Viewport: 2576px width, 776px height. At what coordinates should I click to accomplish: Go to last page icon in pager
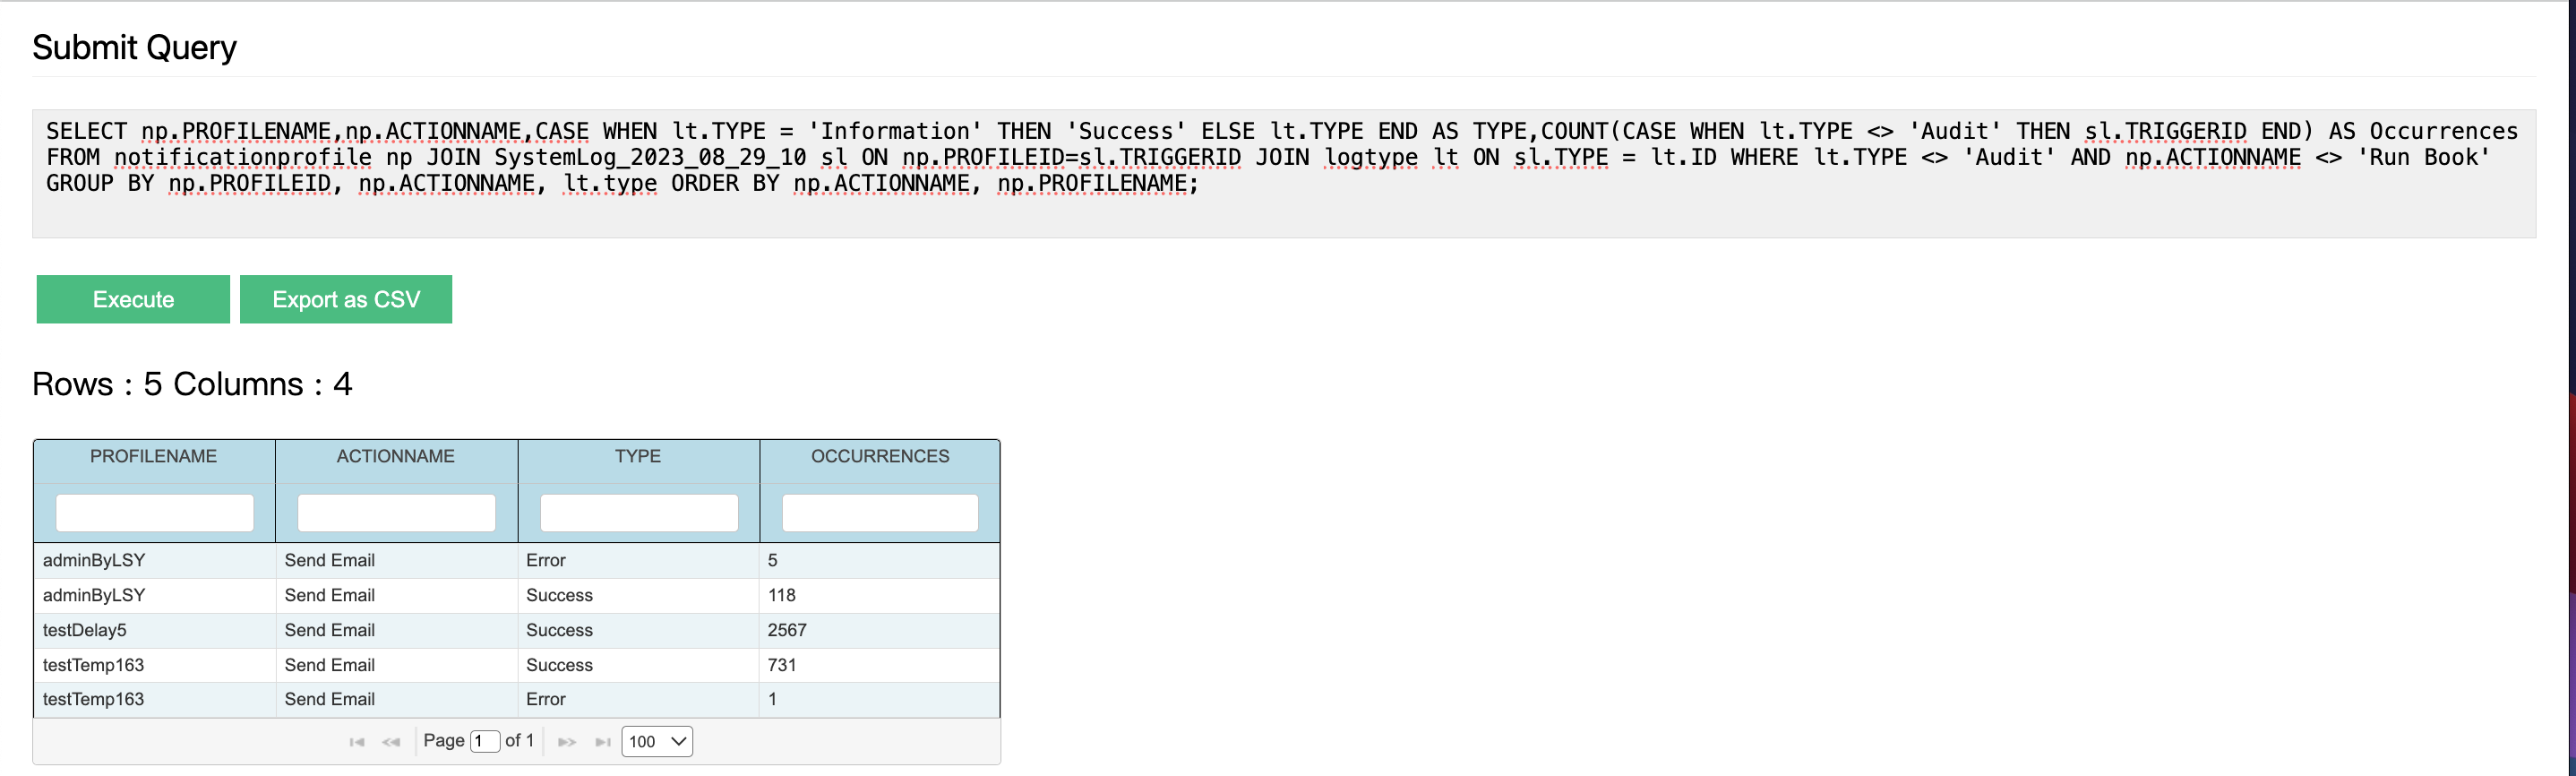(603, 742)
